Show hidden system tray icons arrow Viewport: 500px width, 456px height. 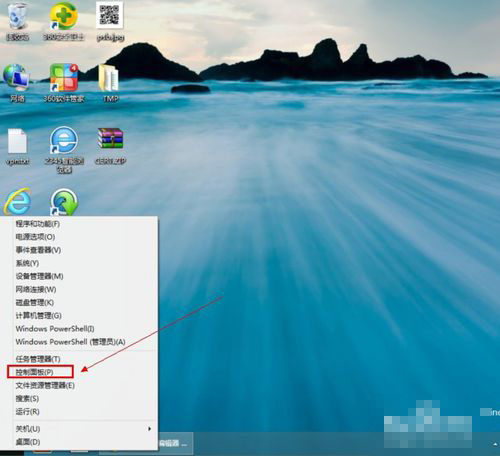coord(495,445)
